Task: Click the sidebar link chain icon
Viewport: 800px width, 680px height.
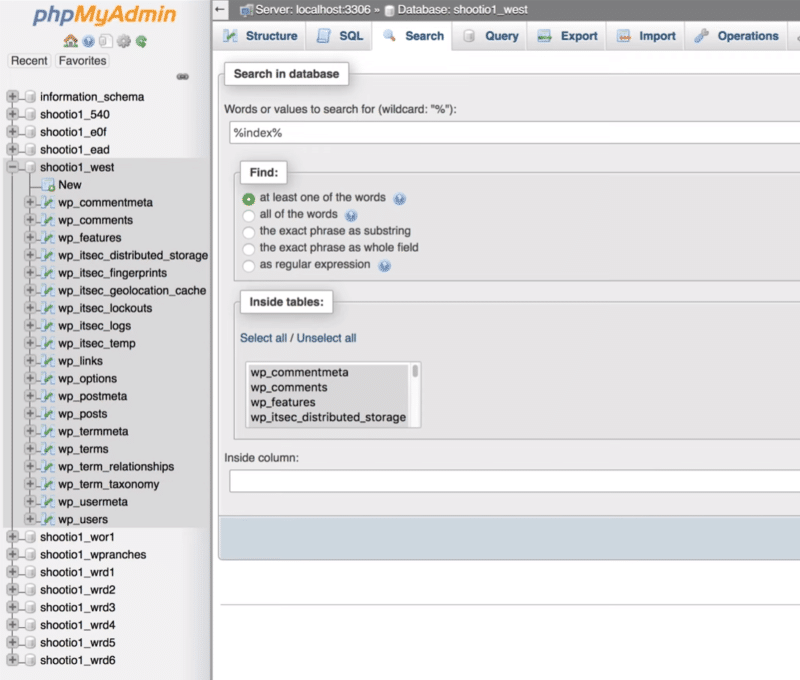Action: (183, 77)
